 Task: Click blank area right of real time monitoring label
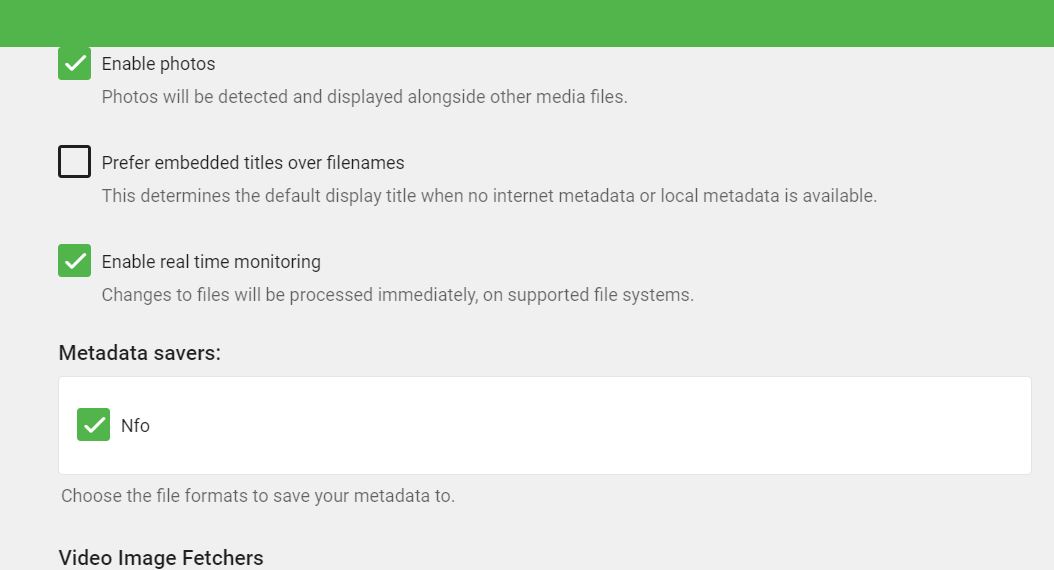[x=650, y=262]
